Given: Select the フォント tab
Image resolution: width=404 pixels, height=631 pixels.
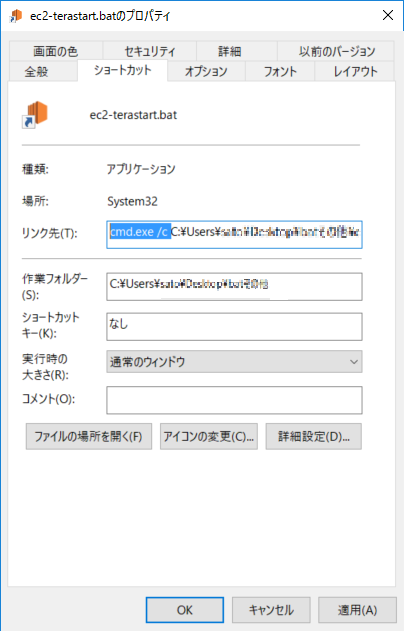Looking at the screenshot, I should (x=280, y=72).
